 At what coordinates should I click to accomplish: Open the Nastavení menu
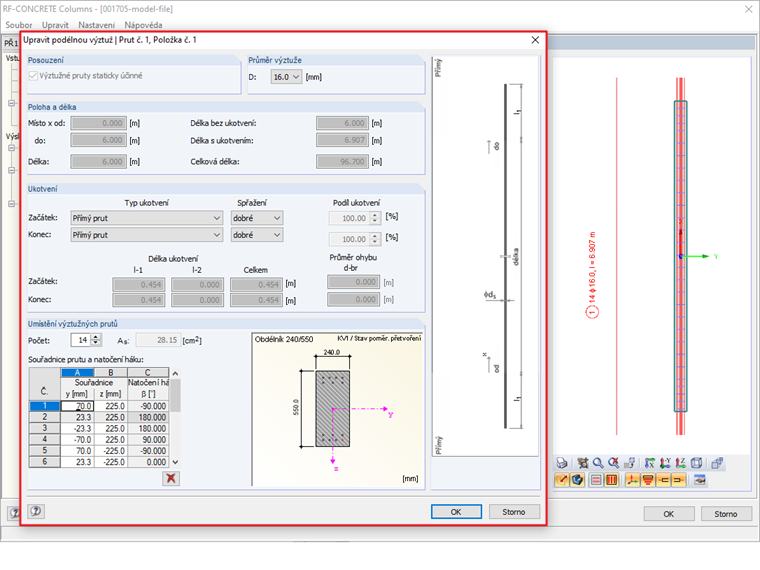(x=96, y=25)
